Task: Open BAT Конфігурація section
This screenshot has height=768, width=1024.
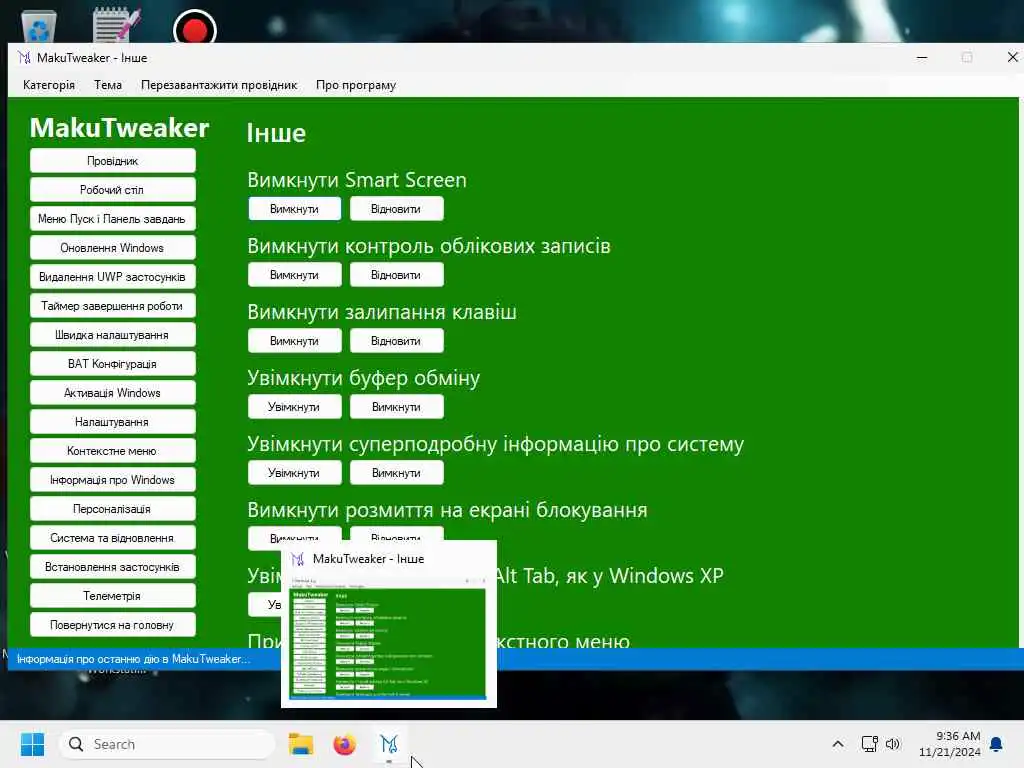Action: 112,364
